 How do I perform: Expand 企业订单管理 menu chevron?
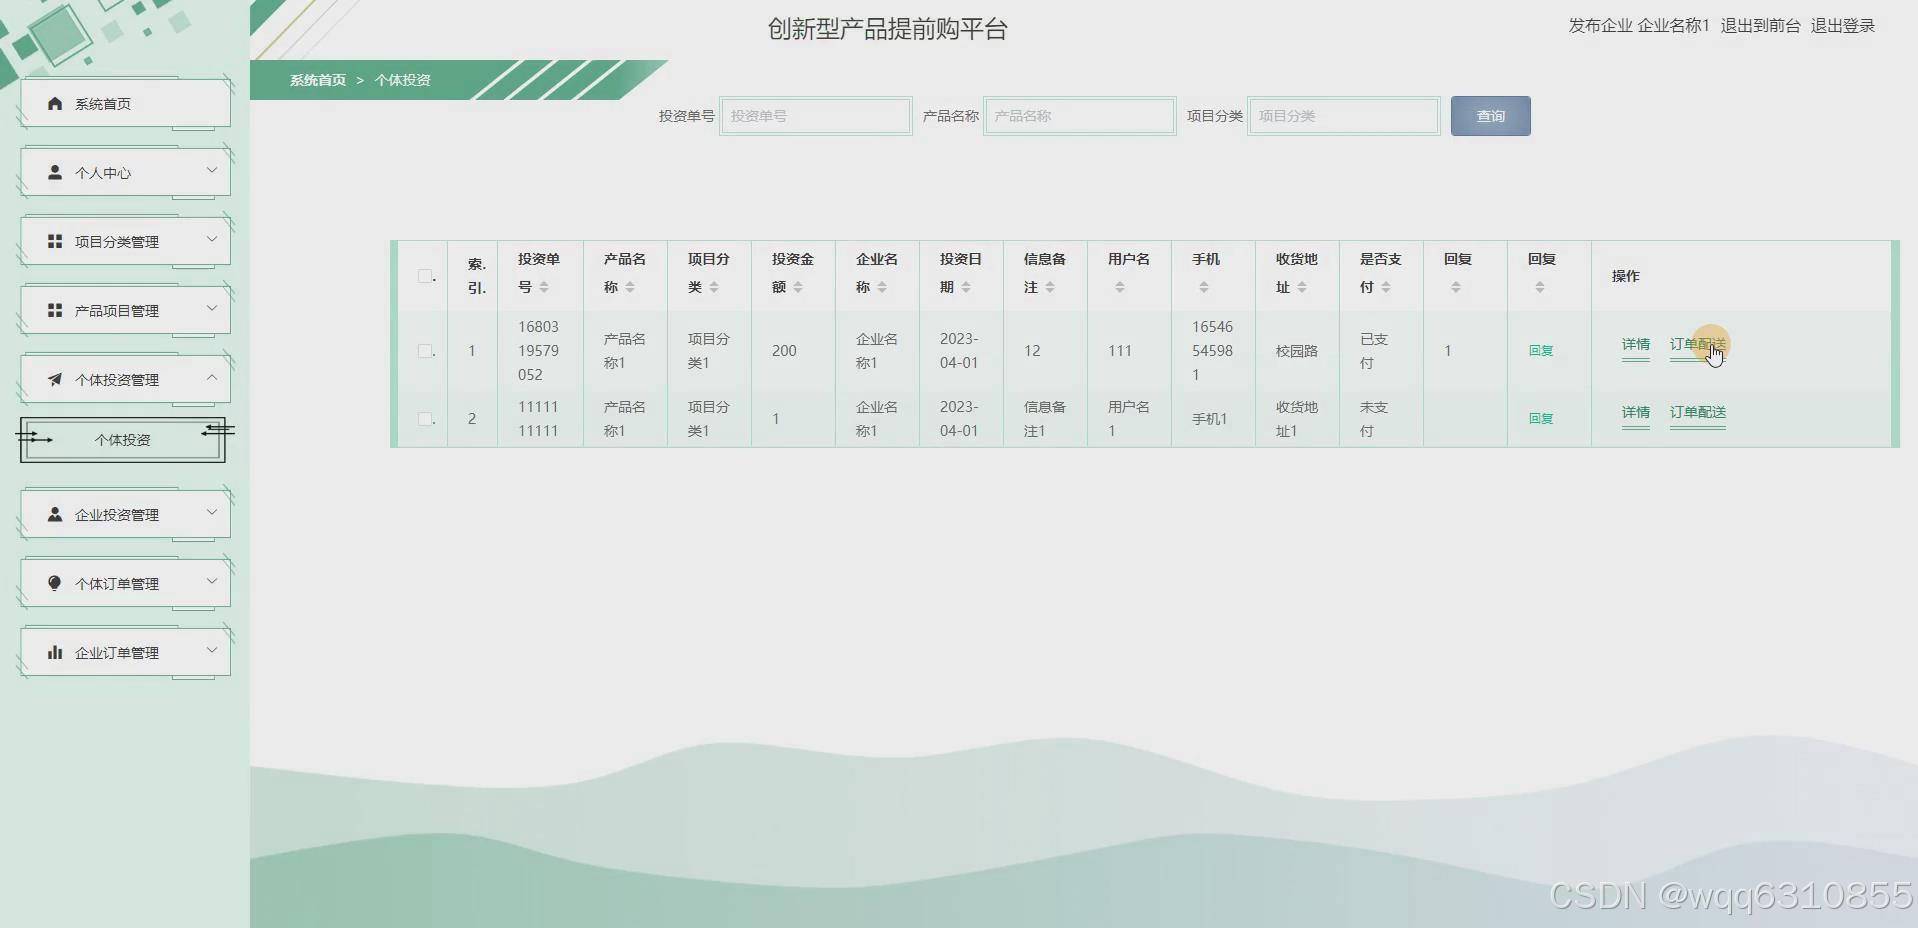point(212,651)
